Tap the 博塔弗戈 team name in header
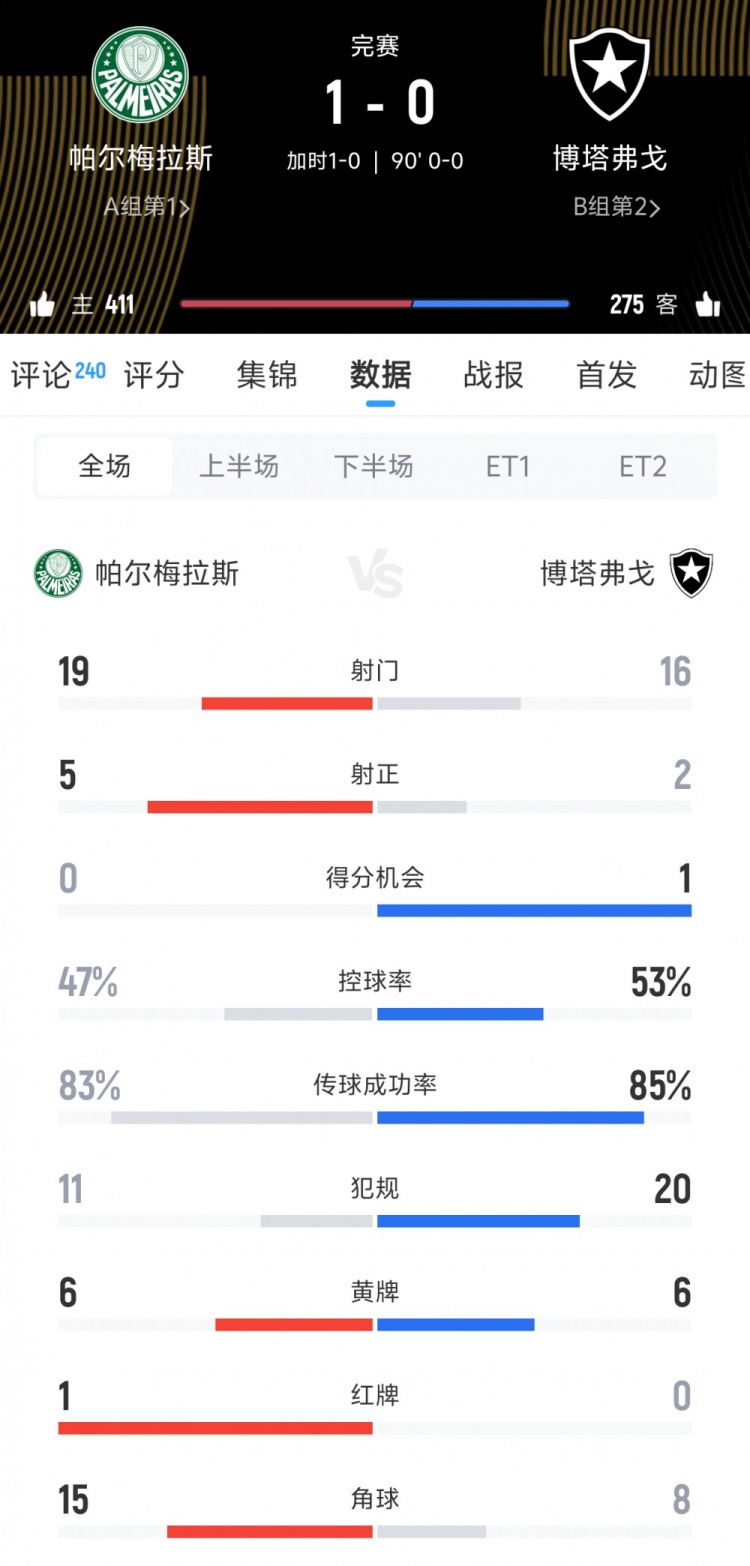750x1566 pixels. 610,158
